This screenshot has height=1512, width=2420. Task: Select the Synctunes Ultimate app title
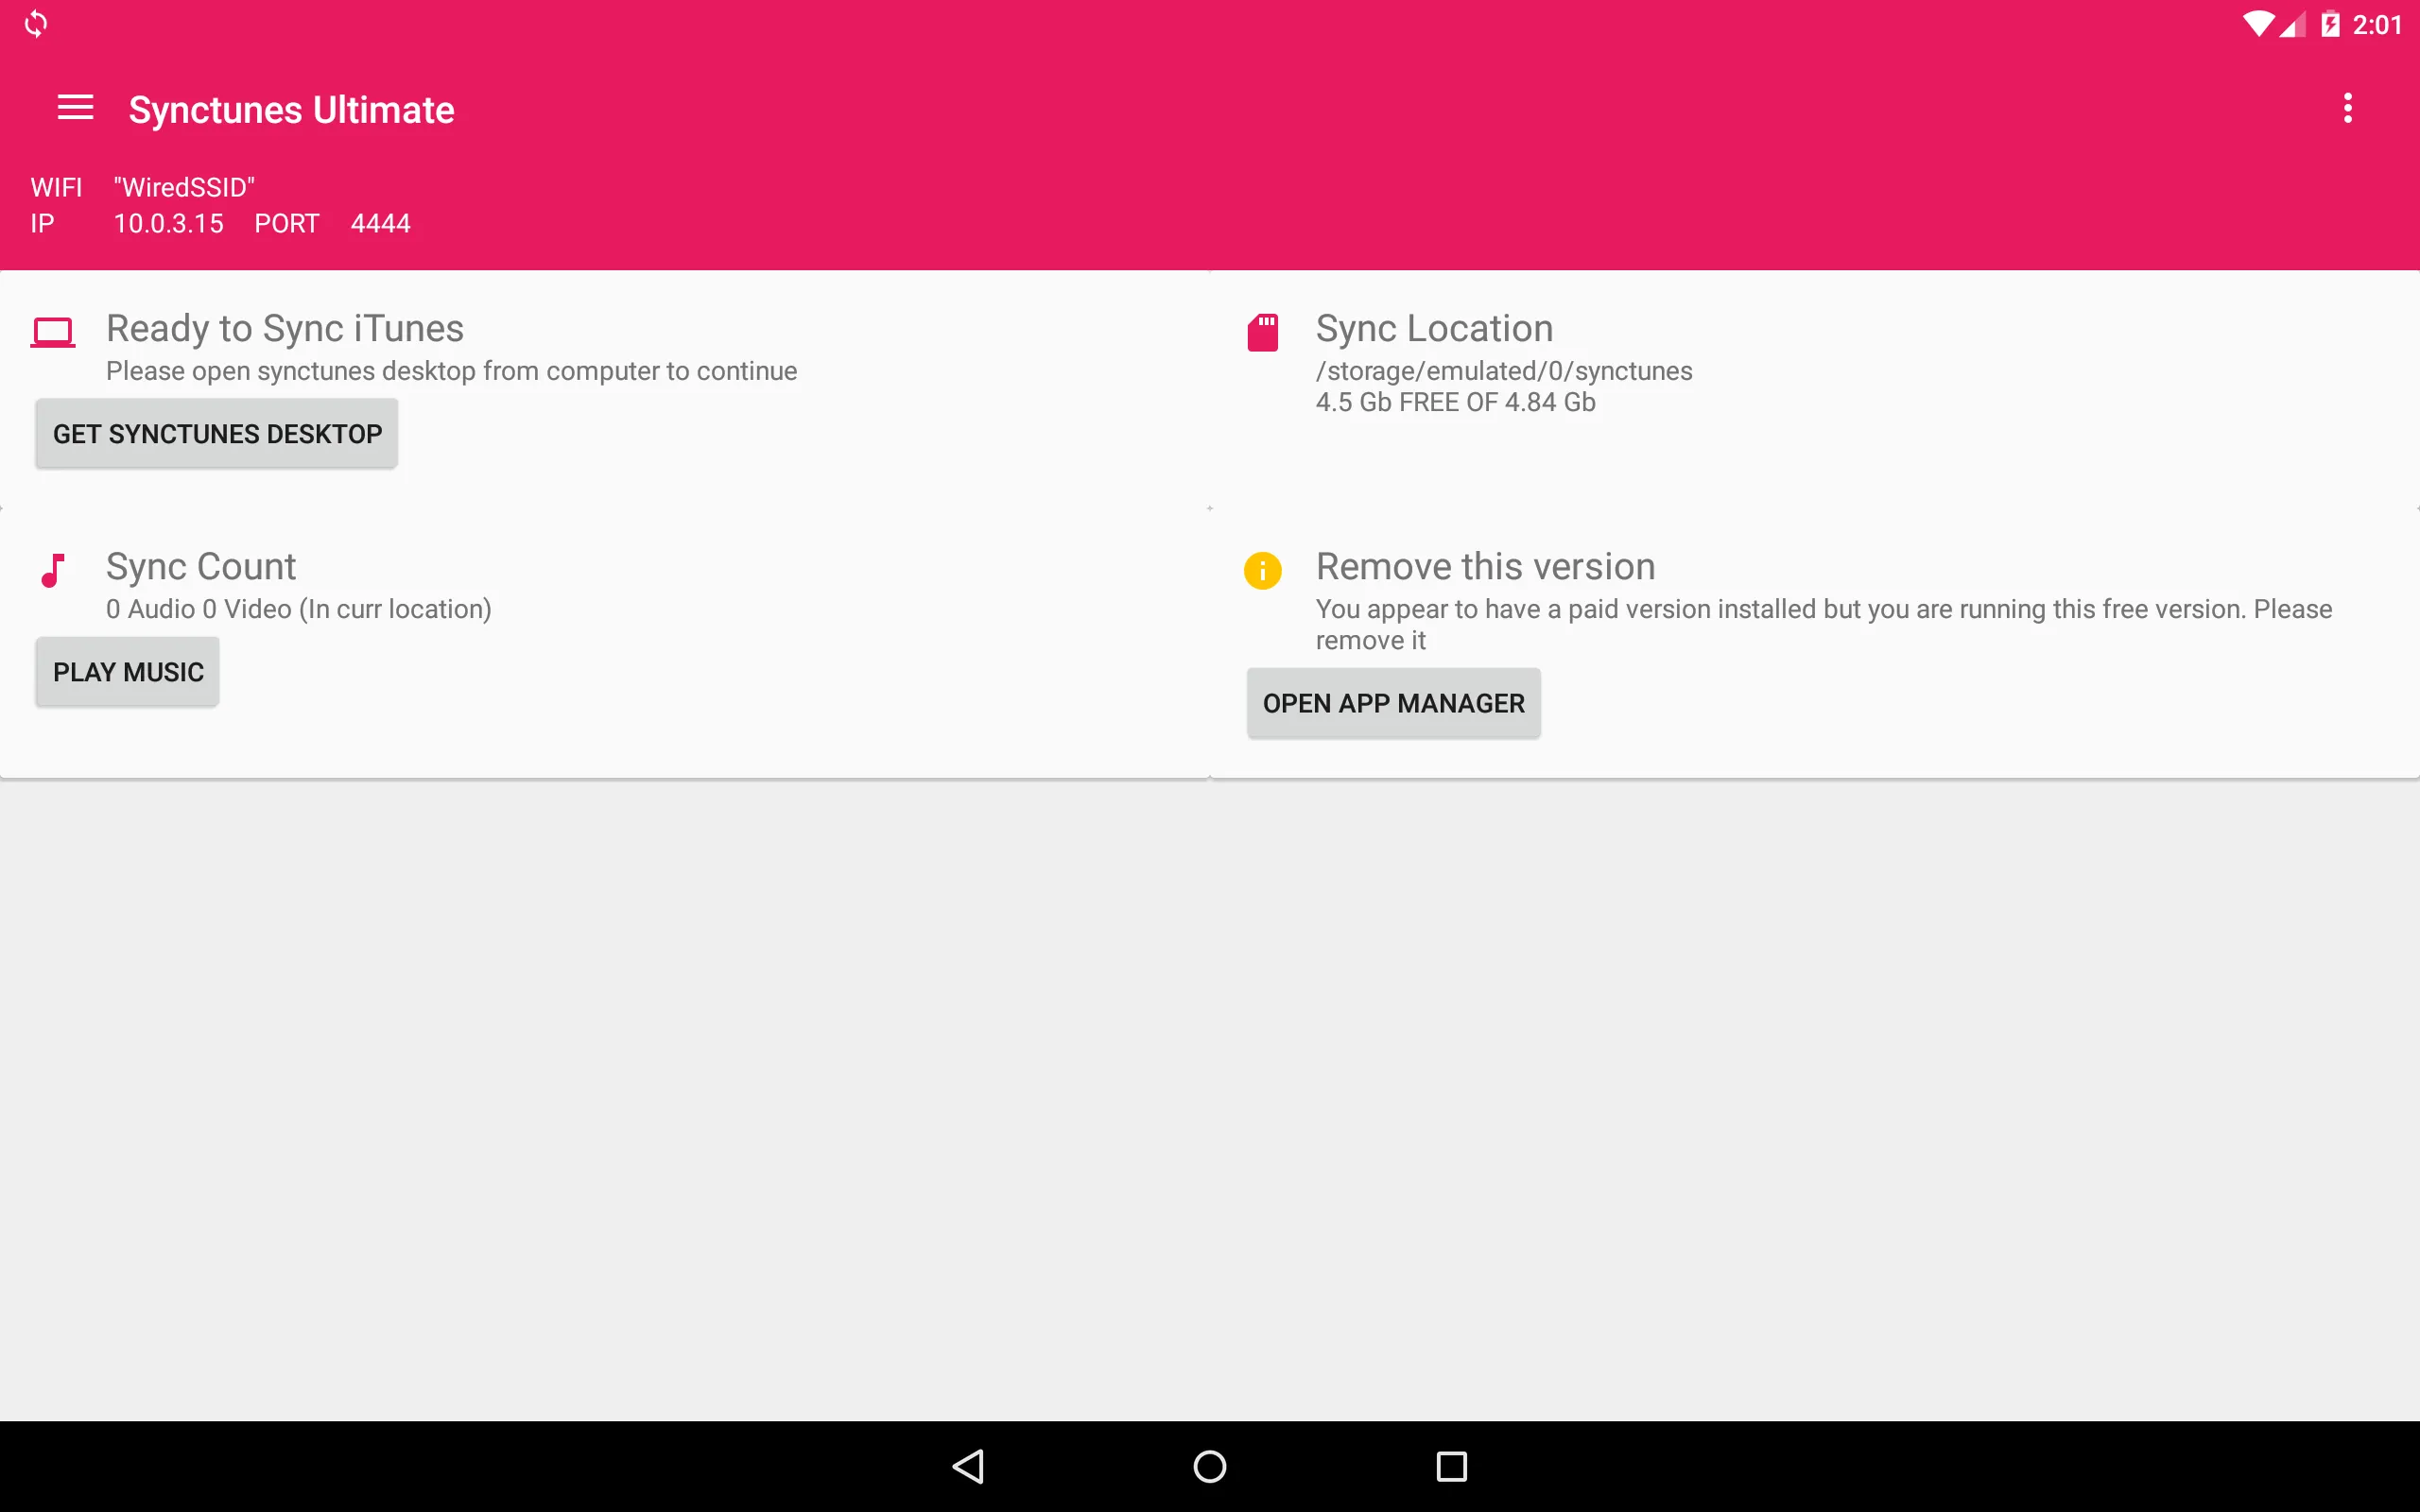click(x=293, y=108)
